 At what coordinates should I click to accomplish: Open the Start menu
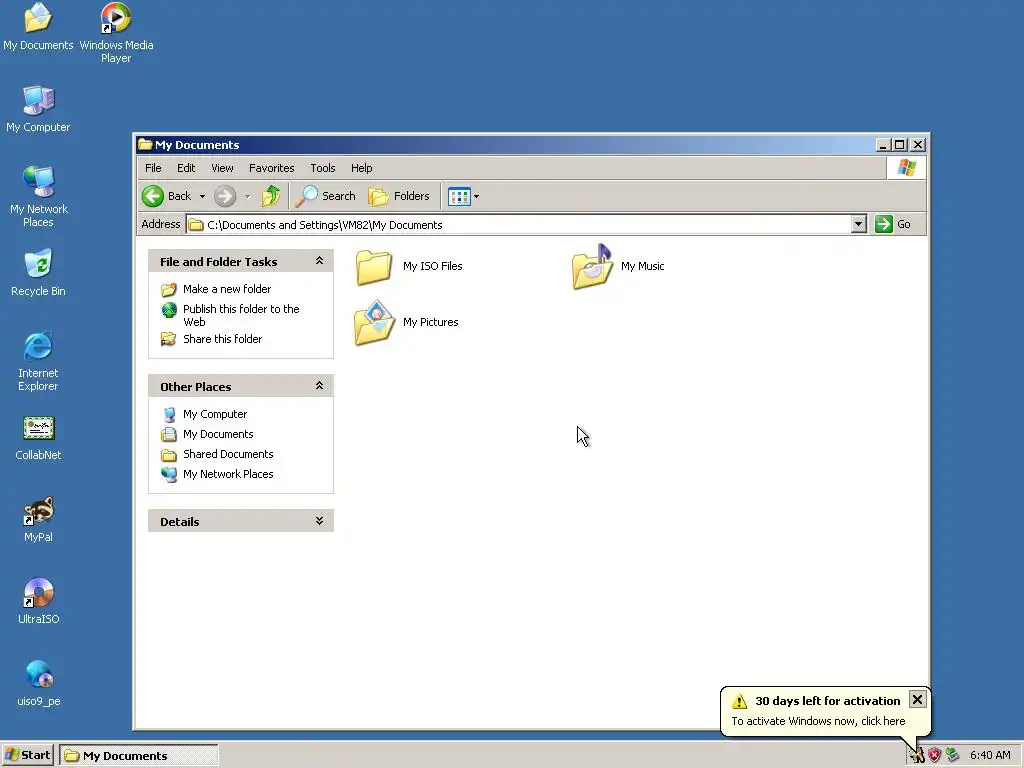coord(27,756)
